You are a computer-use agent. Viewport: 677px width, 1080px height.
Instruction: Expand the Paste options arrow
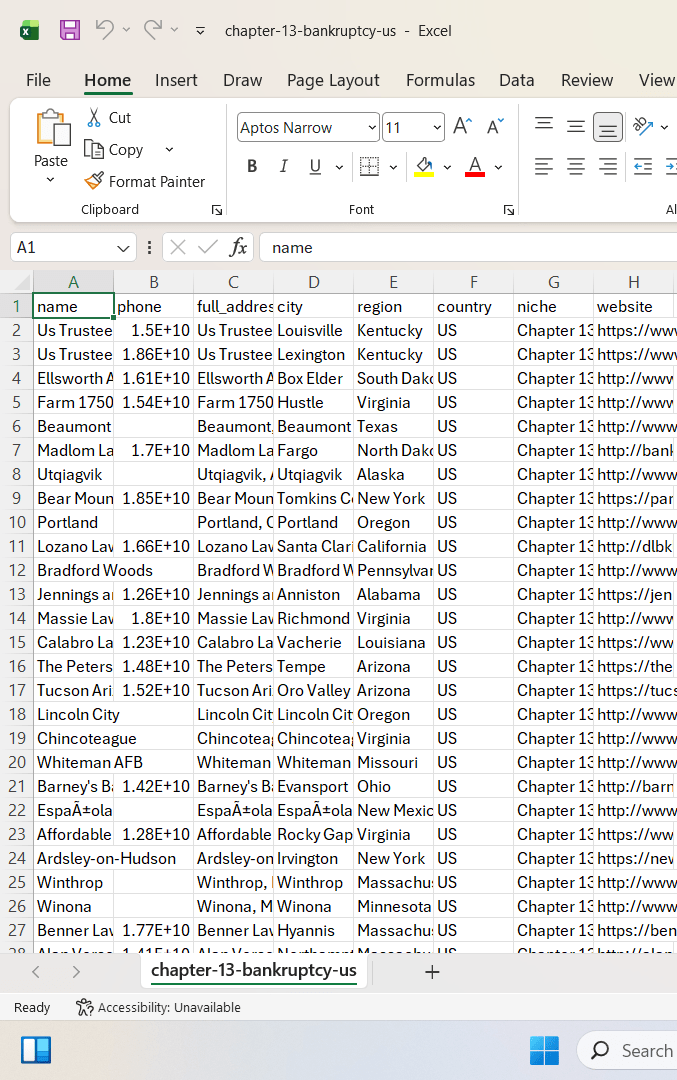[x=50, y=180]
